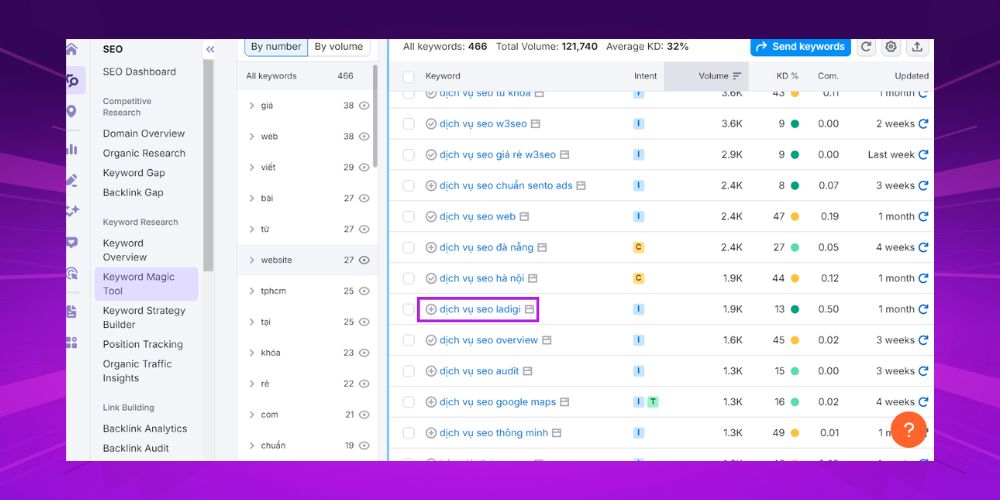
Task: Select Keyword Magic Tool in sidebar
Action: (147, 284)
